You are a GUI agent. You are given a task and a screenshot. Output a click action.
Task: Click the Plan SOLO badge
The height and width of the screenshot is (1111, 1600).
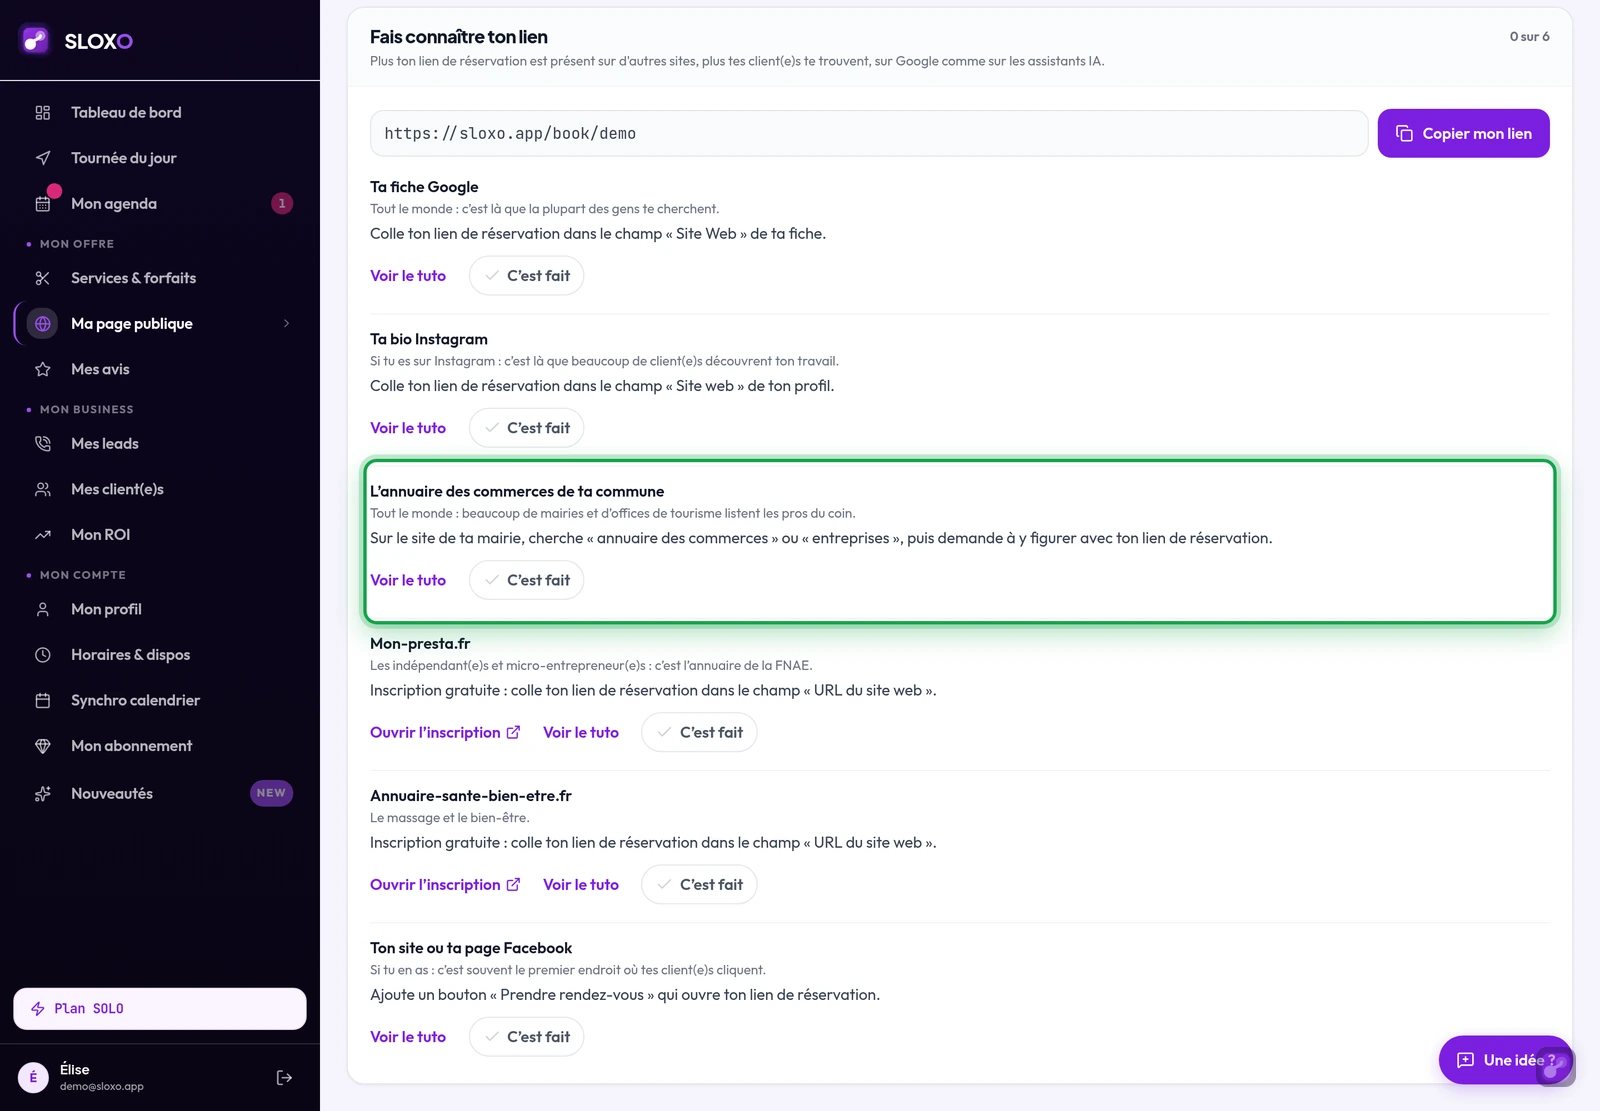(160, 1009)
